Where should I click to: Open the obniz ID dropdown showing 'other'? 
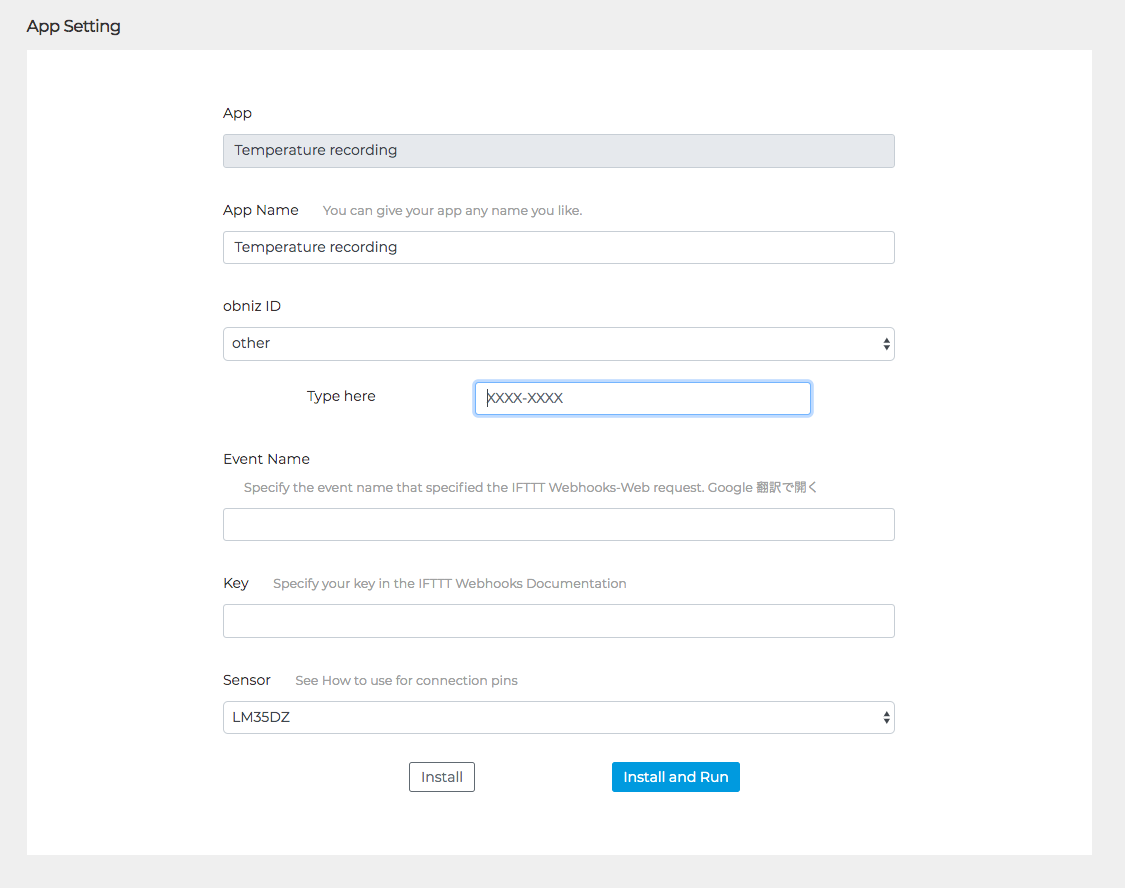coord(558,343)
